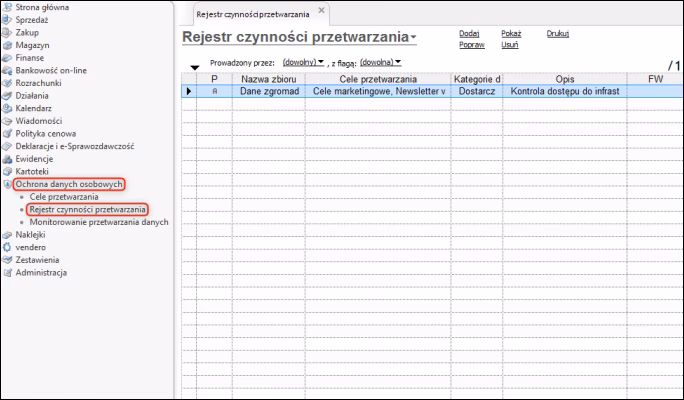Switch to the Rejestr czynności przetwarzania tab

(253, 14)
